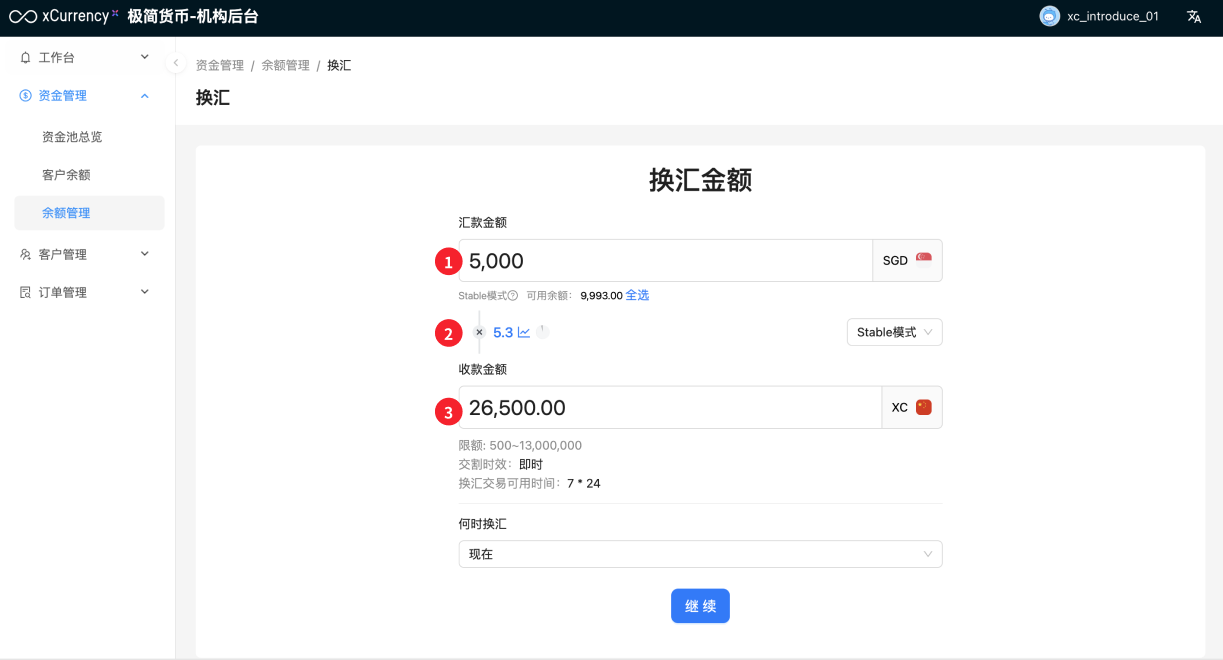Click the 全选 select-all link

(x=638, y=295)
